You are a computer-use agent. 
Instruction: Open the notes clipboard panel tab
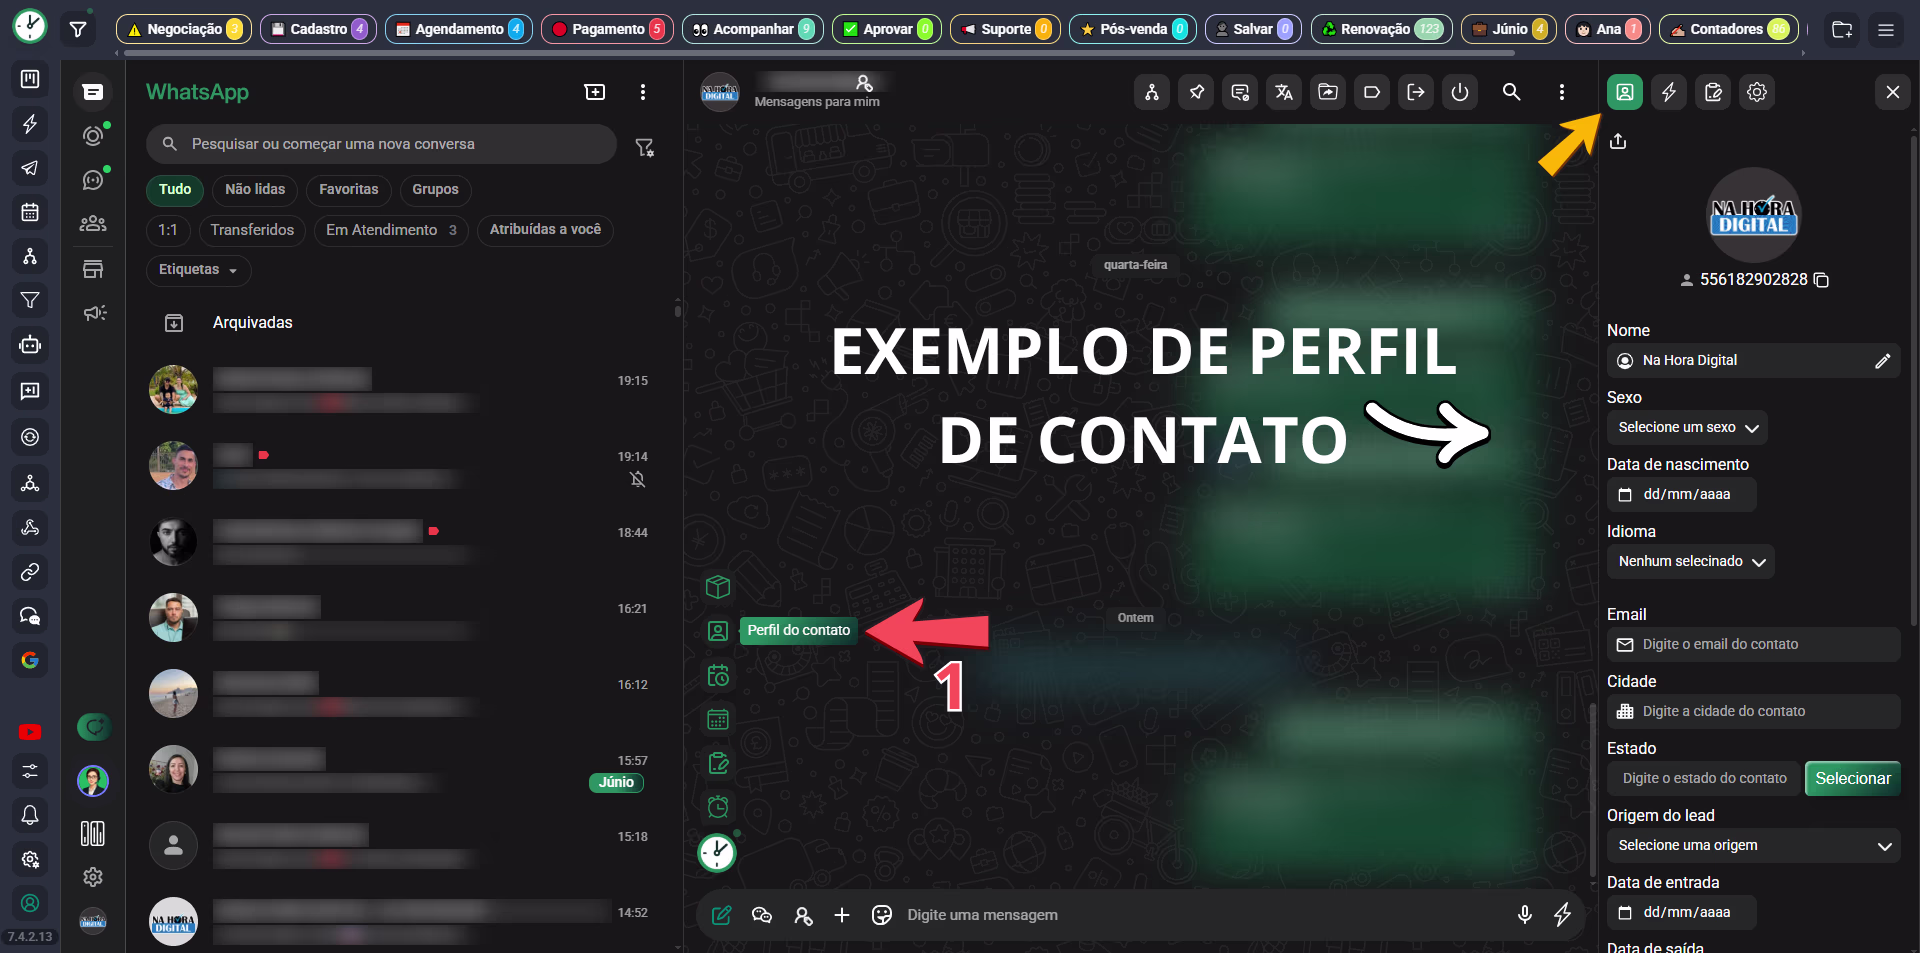tap(1713, 92)
